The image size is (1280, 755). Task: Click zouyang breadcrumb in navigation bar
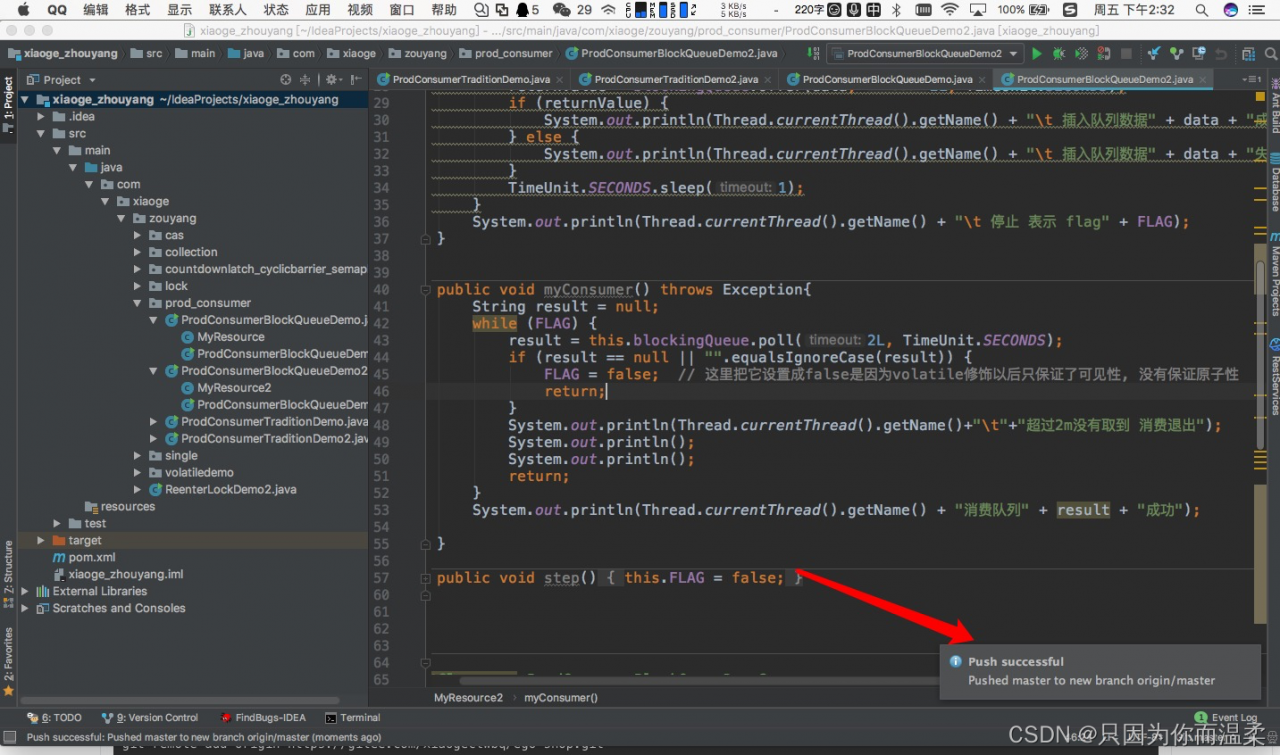coord(417,53)
